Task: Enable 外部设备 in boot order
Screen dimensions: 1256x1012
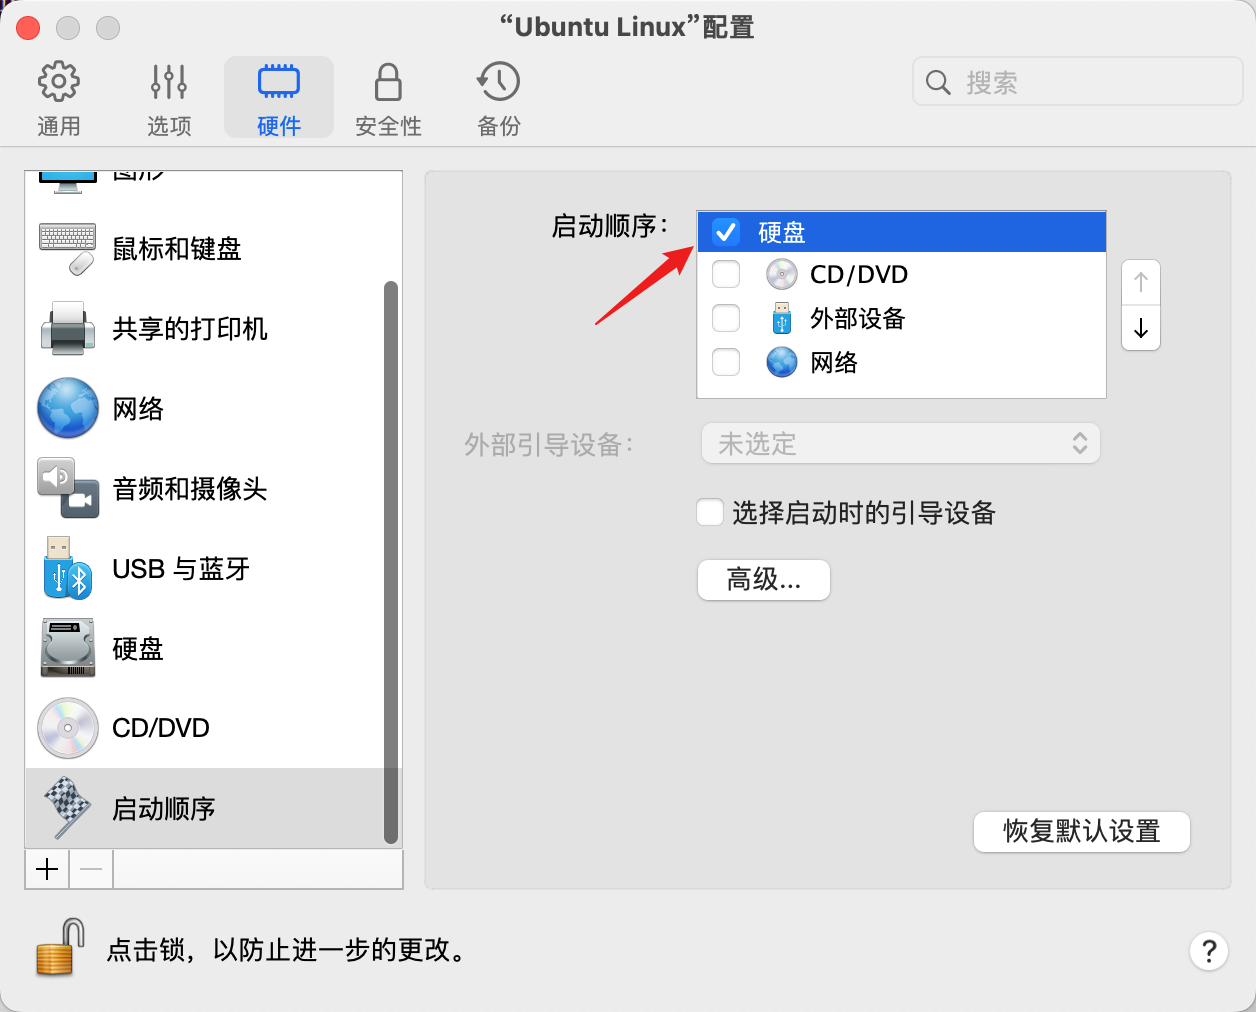Action: pyautogui.click(x=726, y=319)
